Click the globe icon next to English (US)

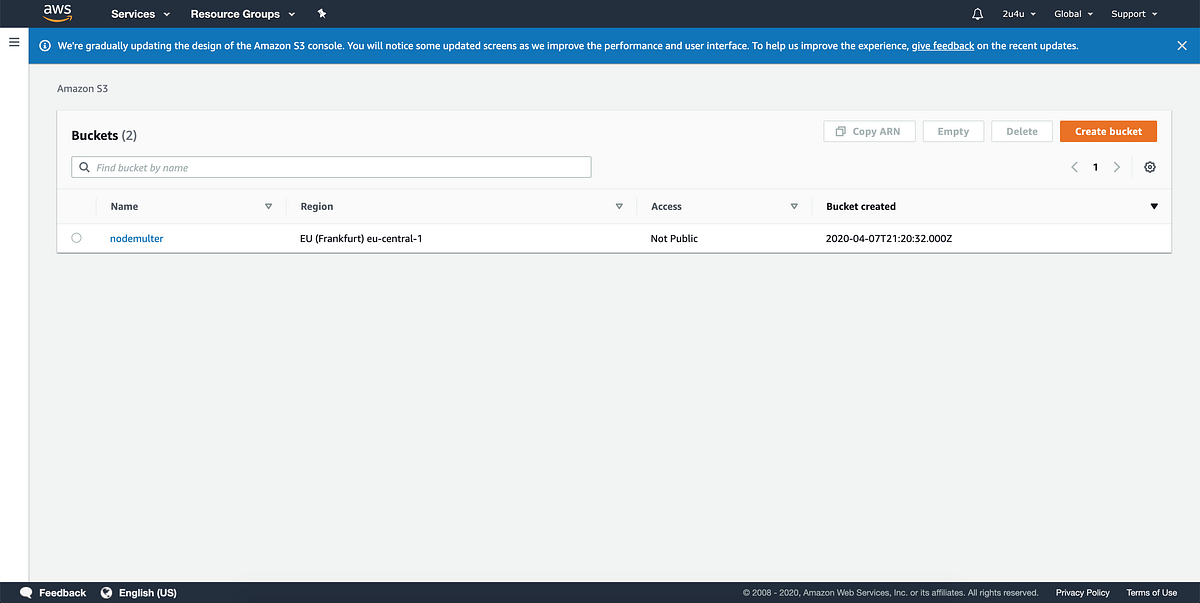[x=108, y=592]
